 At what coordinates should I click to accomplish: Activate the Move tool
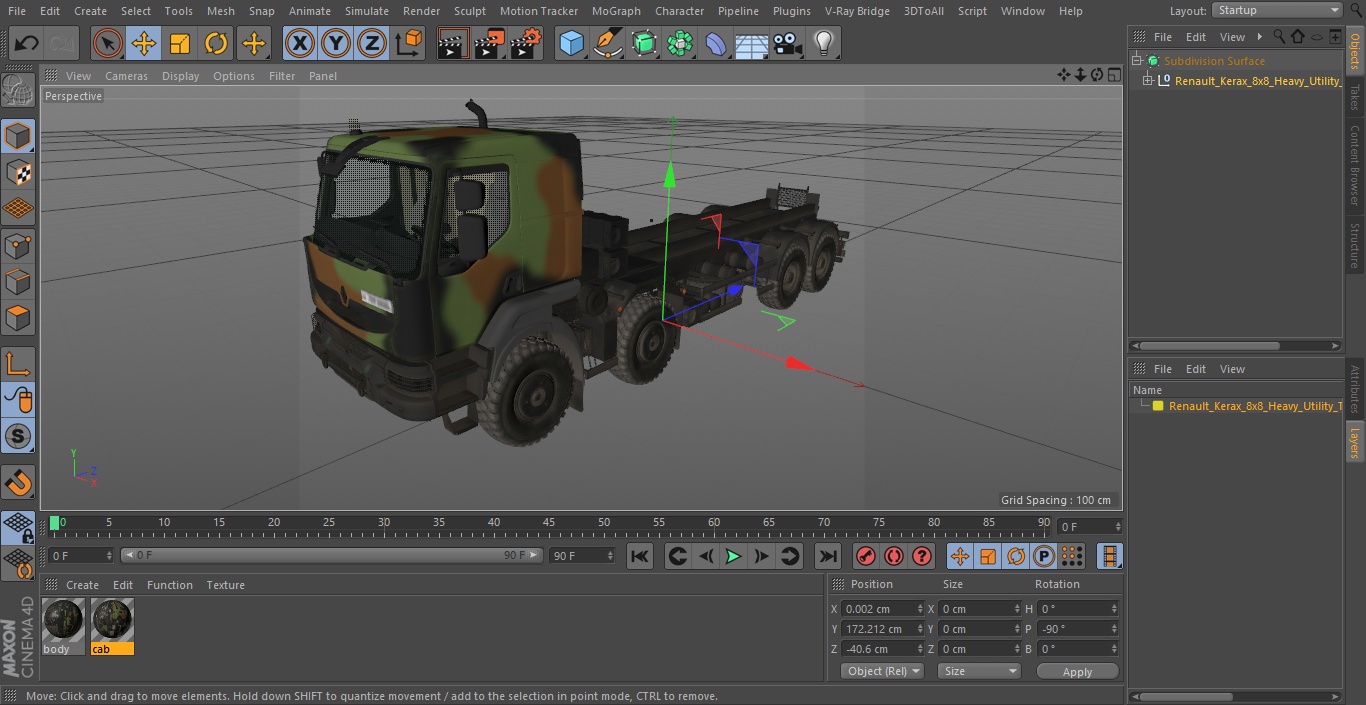(144, 43)
